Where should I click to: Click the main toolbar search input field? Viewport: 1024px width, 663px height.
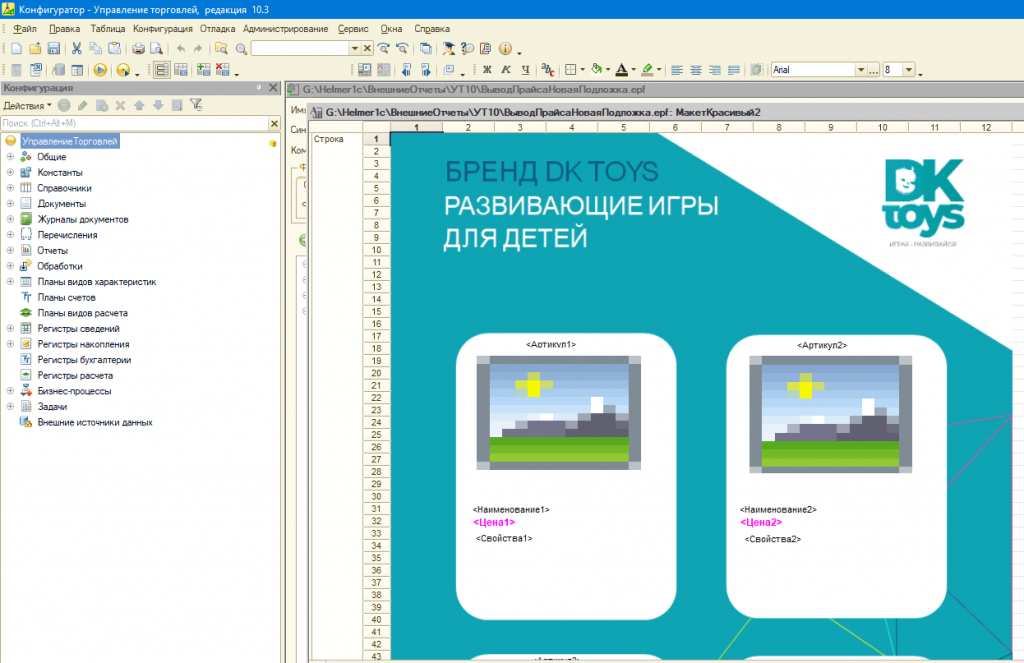(x=300, y=48)
